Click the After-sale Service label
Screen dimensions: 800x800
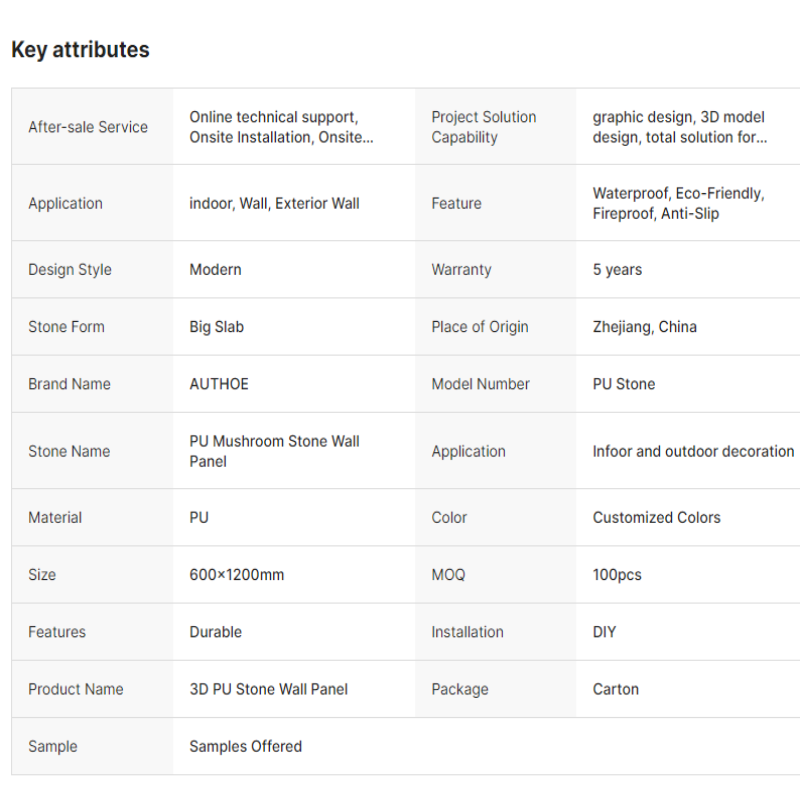click(x=88, y=127)
